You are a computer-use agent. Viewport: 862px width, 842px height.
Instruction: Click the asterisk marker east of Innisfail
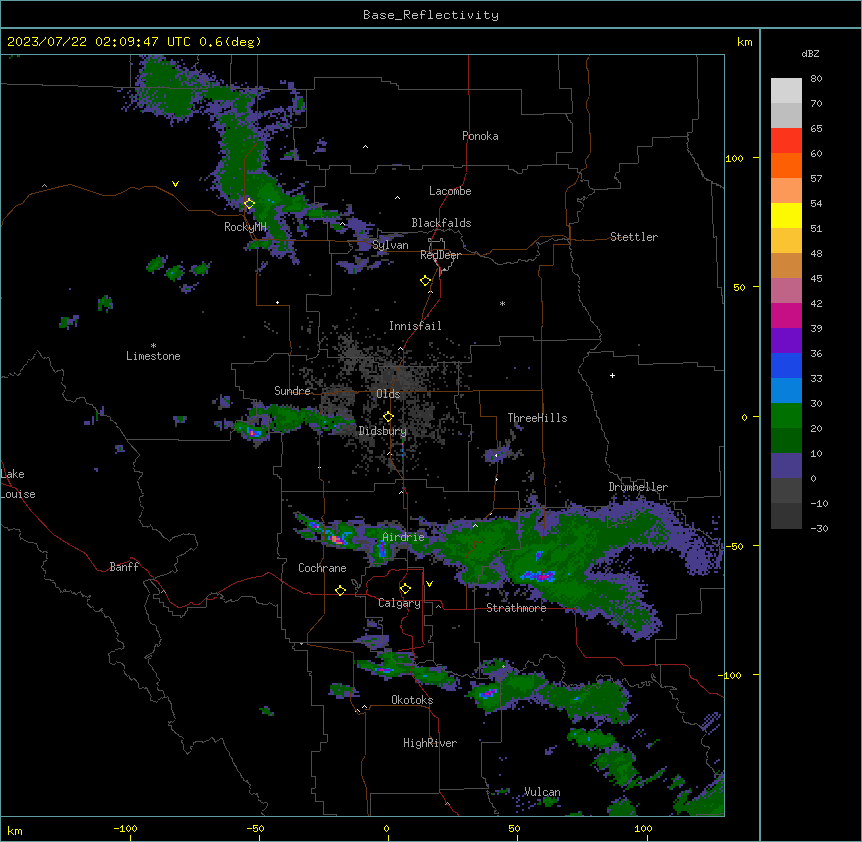click(x=502, y=304)
